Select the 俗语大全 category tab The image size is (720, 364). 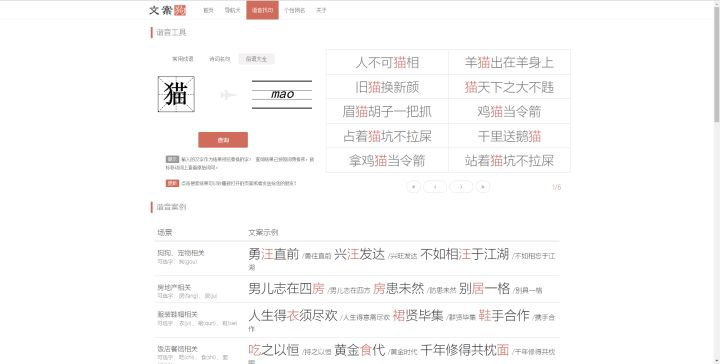[256, 59]
